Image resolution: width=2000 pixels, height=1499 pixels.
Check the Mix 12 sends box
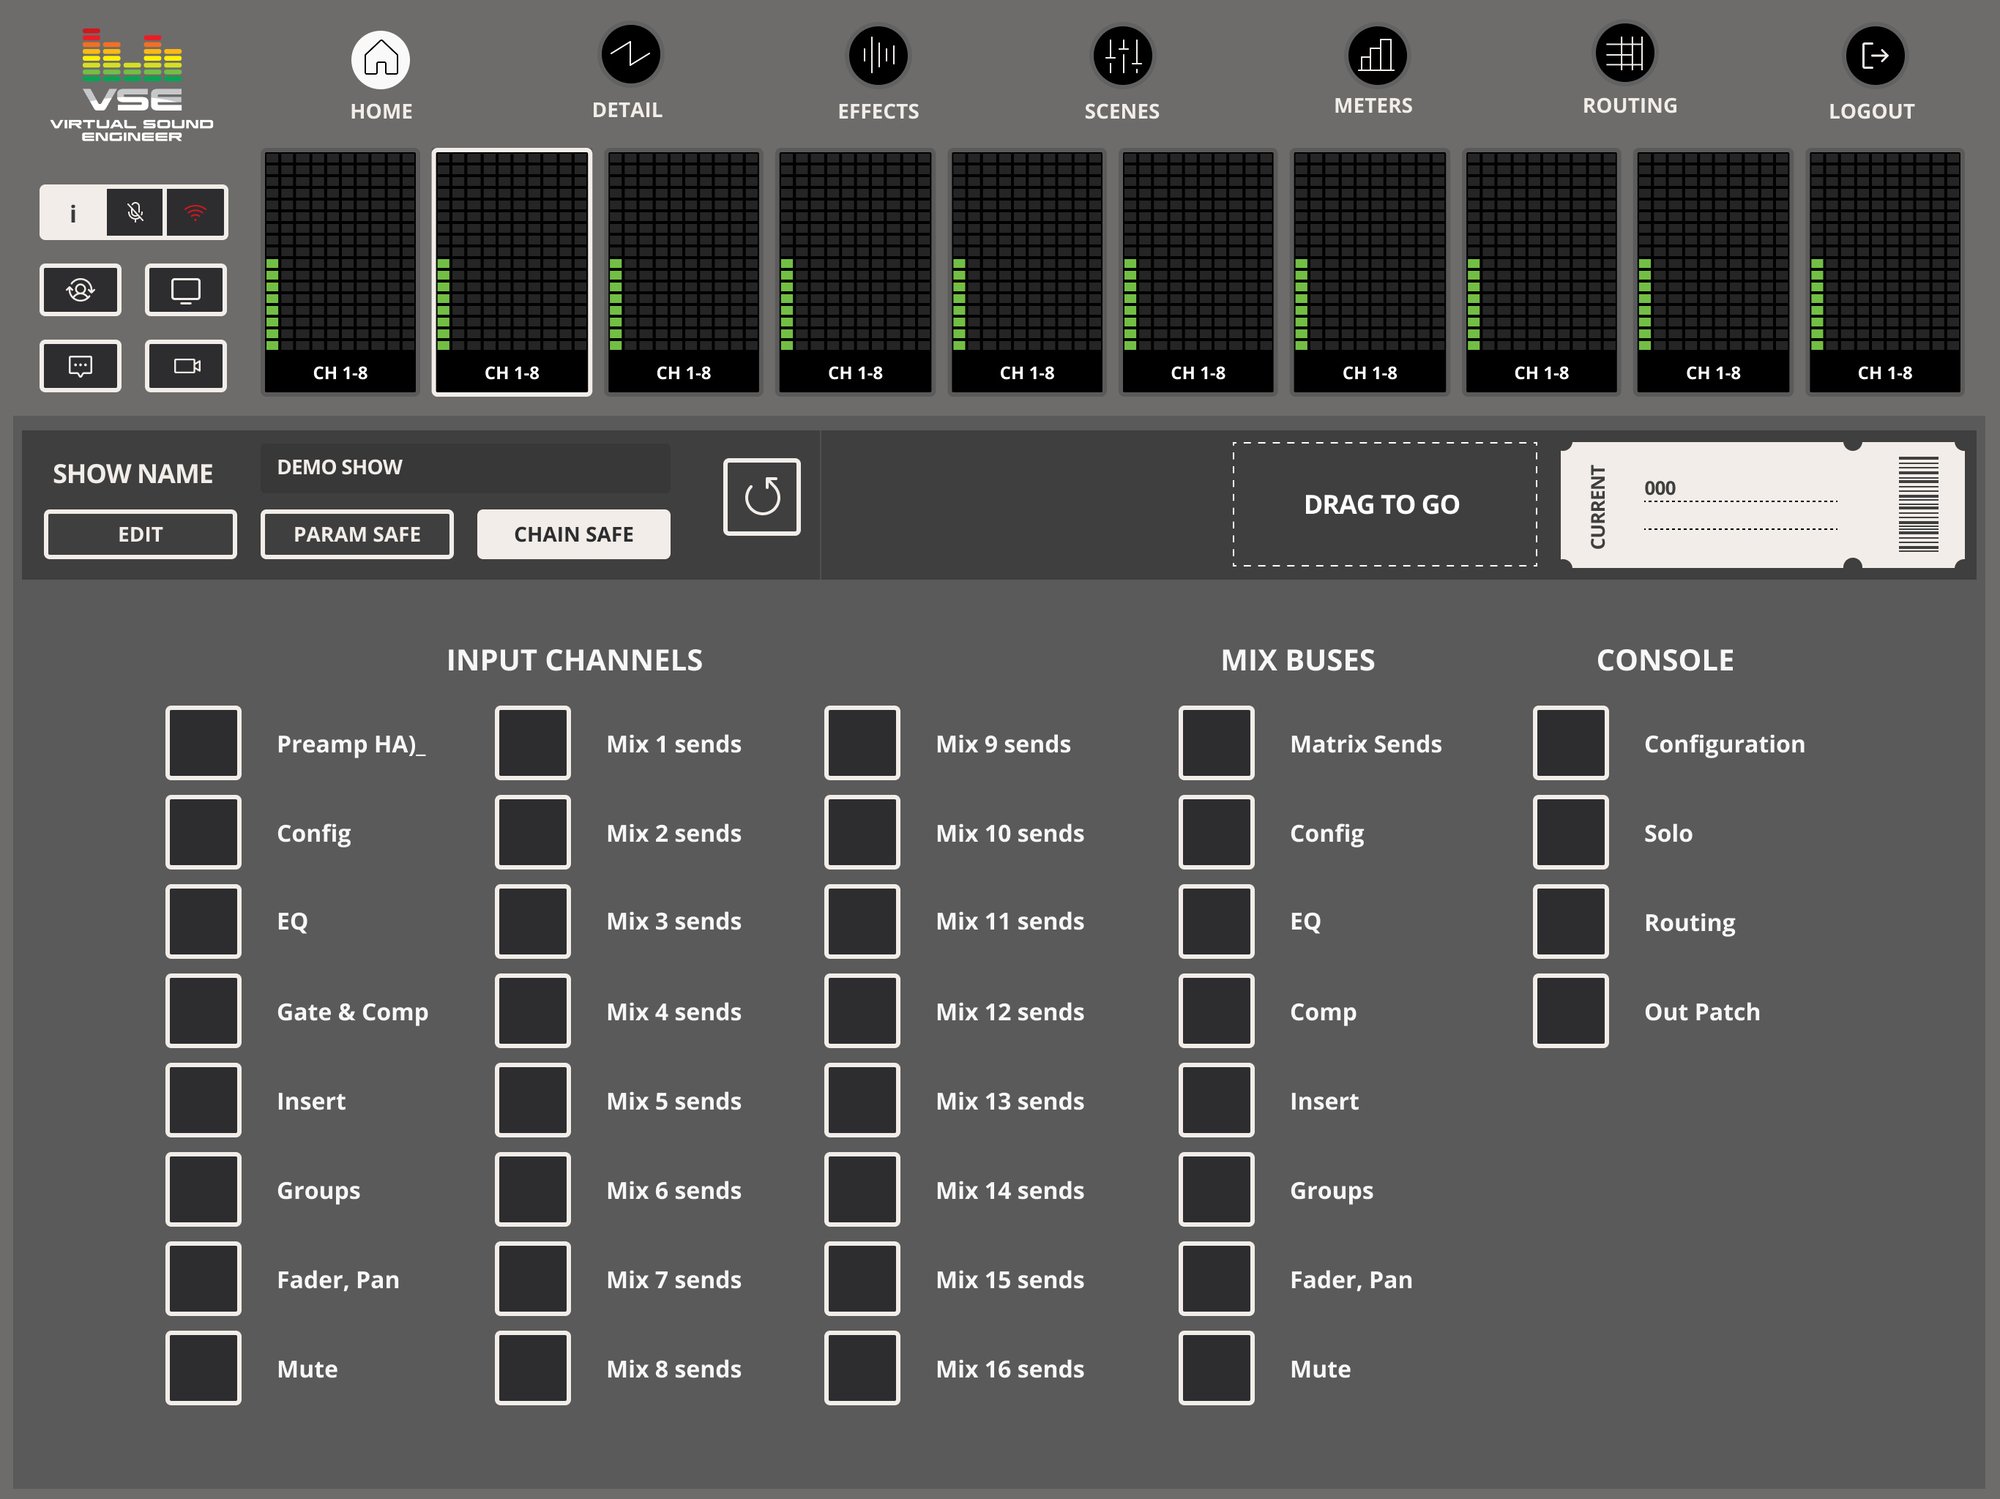862,1011
